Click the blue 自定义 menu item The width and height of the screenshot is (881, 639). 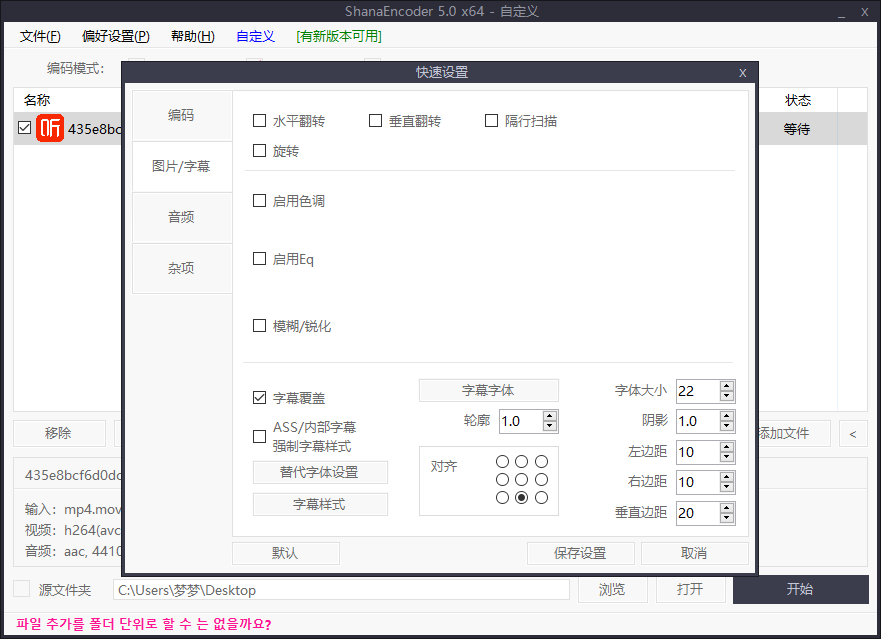tap(256, 37)
